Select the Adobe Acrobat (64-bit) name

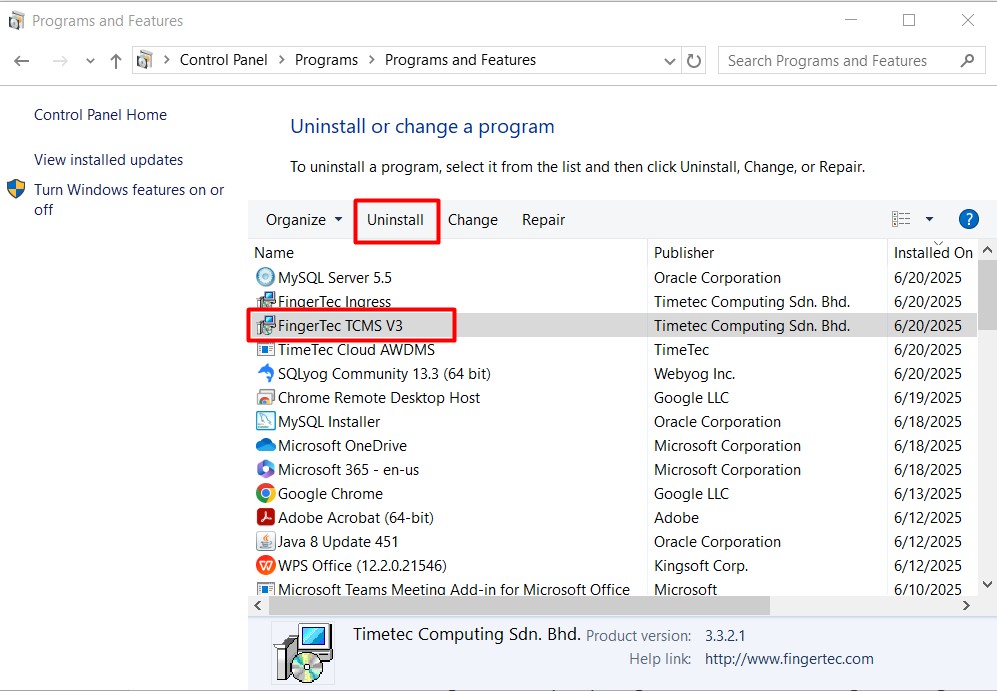(x=356, y=518)
